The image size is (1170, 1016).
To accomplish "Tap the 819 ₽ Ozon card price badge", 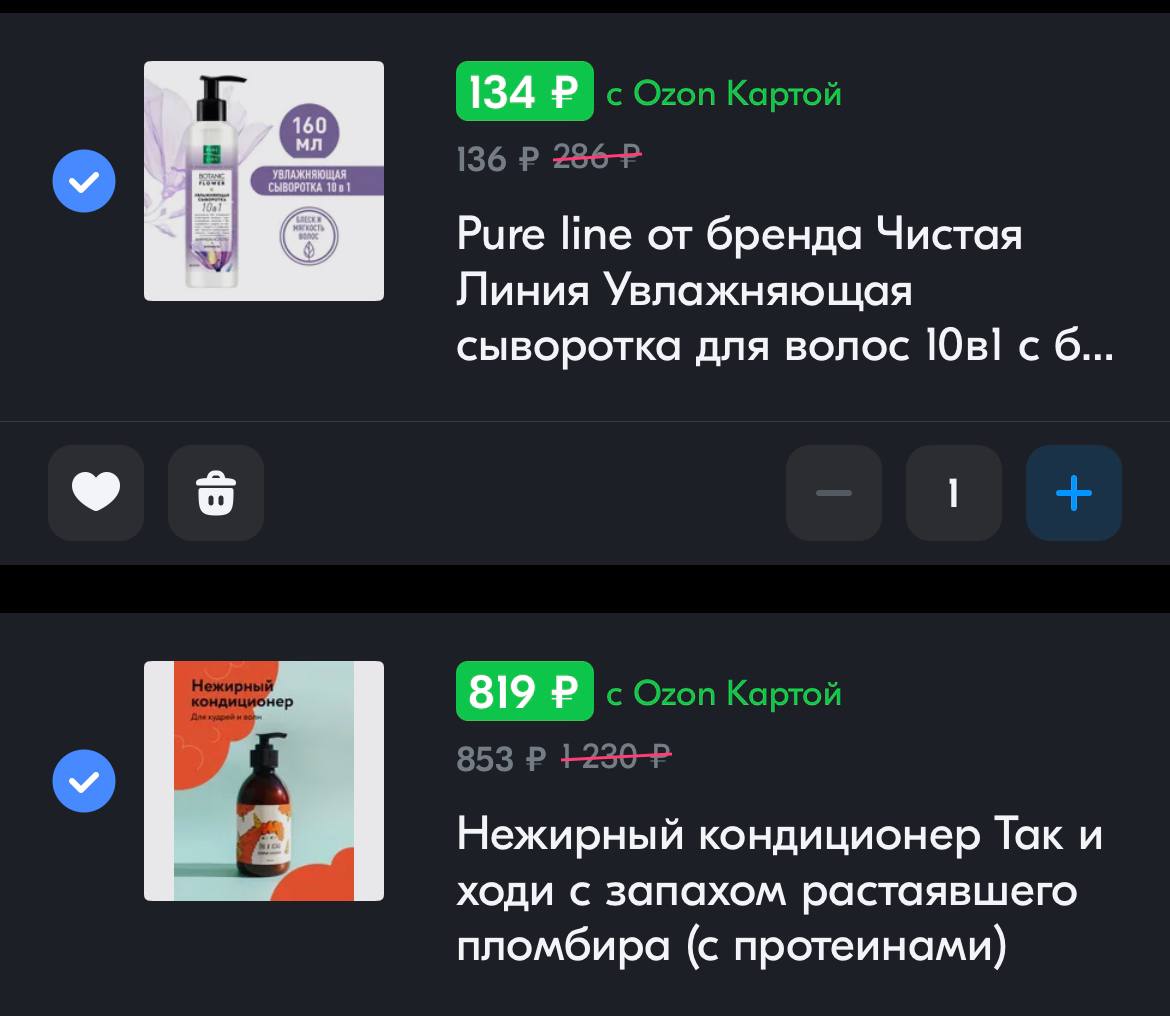I will tap(525, 691).
